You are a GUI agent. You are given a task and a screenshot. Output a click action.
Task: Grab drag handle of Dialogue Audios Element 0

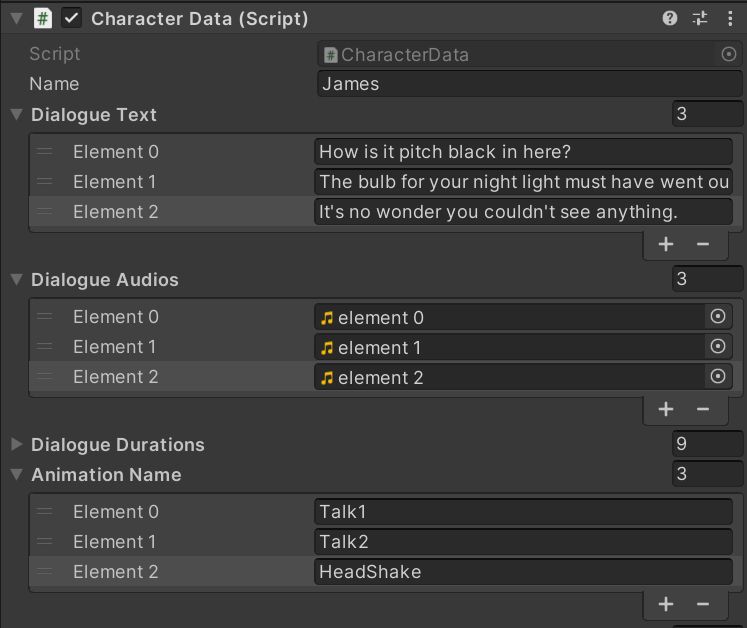[x=45, y=316]
